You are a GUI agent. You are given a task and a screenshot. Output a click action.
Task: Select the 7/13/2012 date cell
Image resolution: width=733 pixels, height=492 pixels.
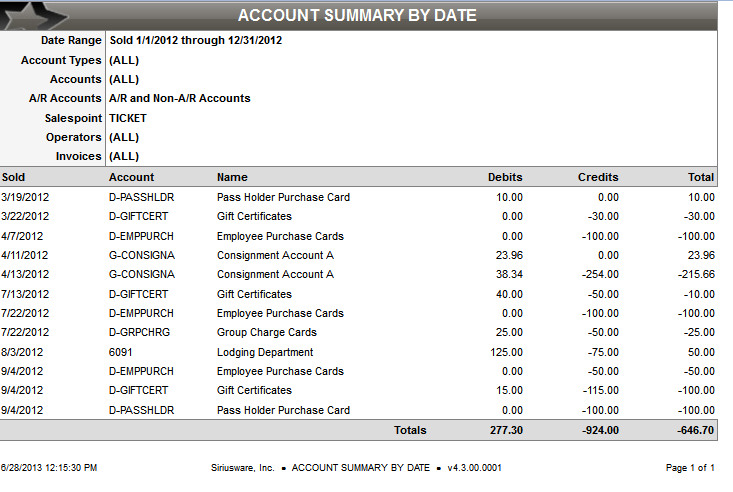25,294
